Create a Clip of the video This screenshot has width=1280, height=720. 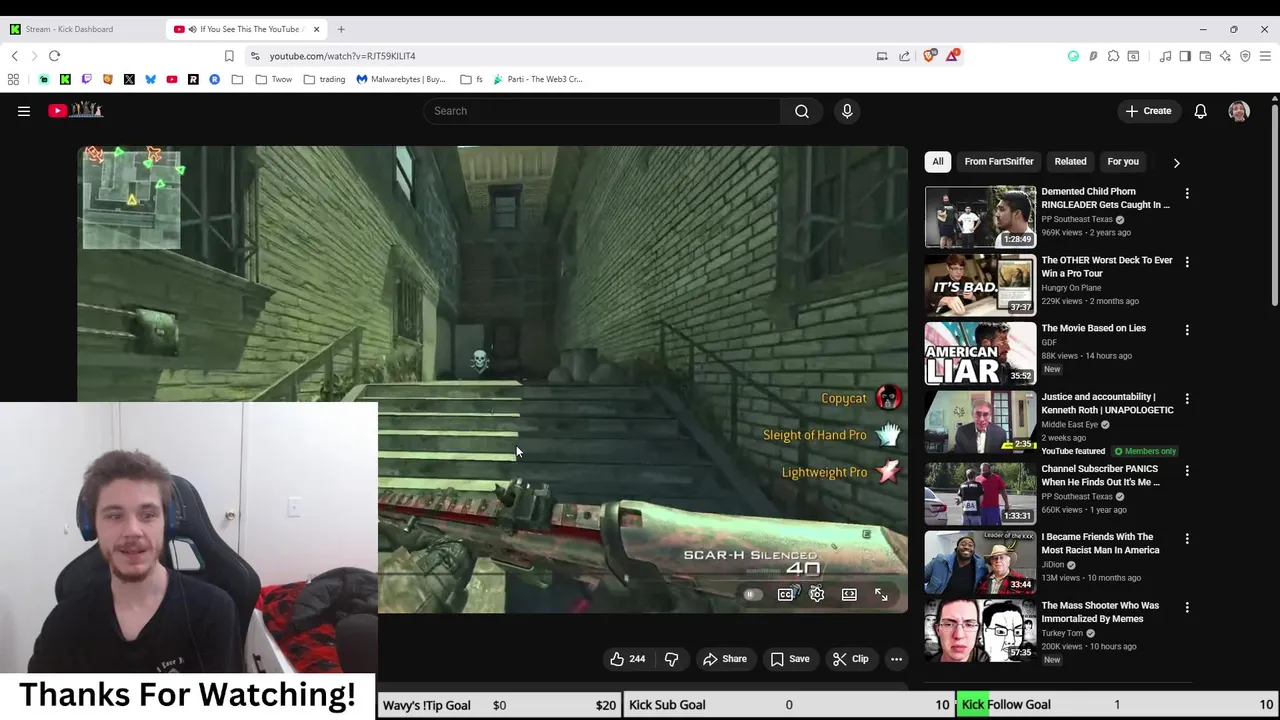tap(851, 659)
